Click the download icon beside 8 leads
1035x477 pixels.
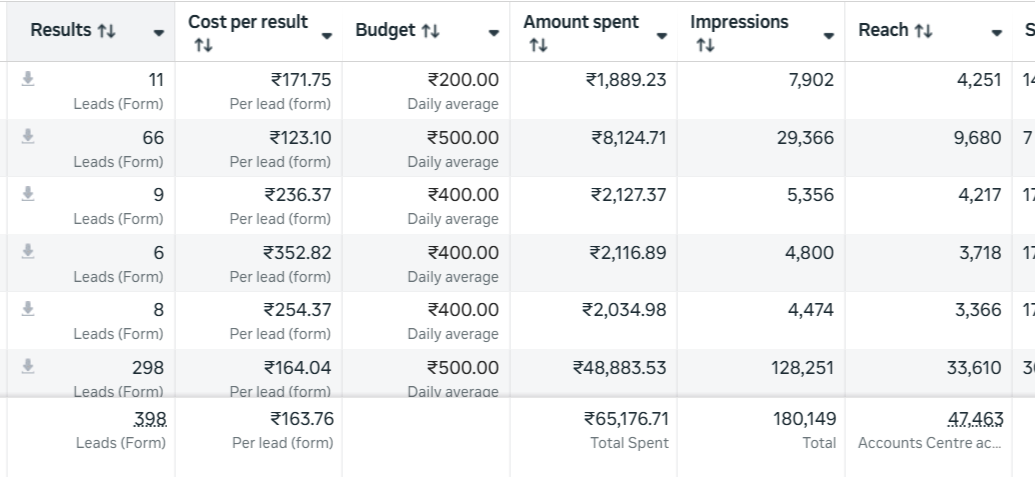tap(28, 310)
